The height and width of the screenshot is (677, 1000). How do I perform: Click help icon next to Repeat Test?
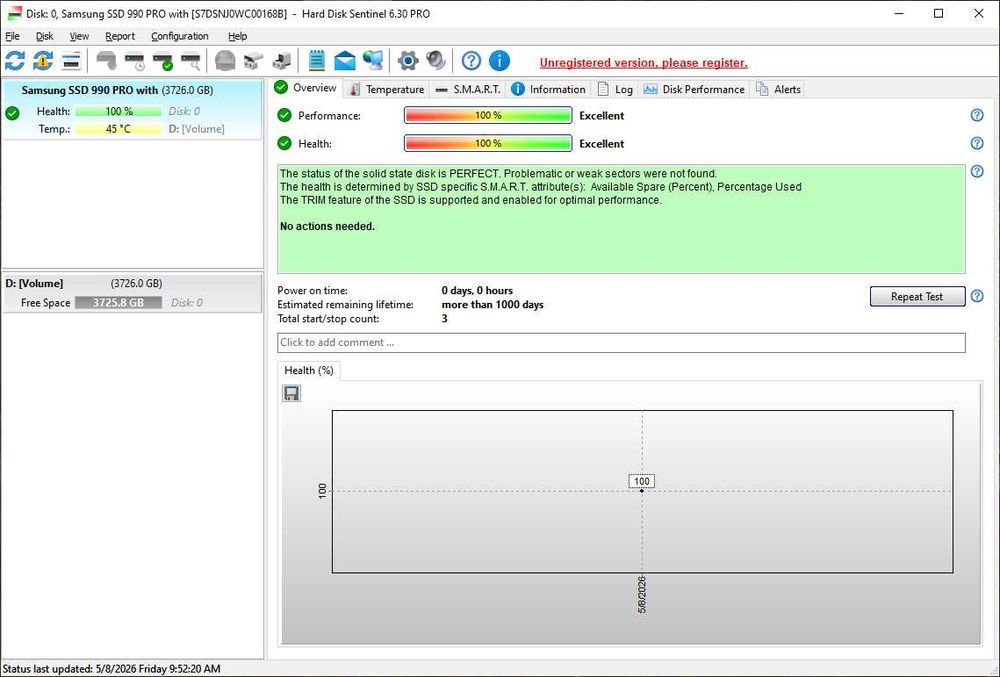[x=976, y=296]
